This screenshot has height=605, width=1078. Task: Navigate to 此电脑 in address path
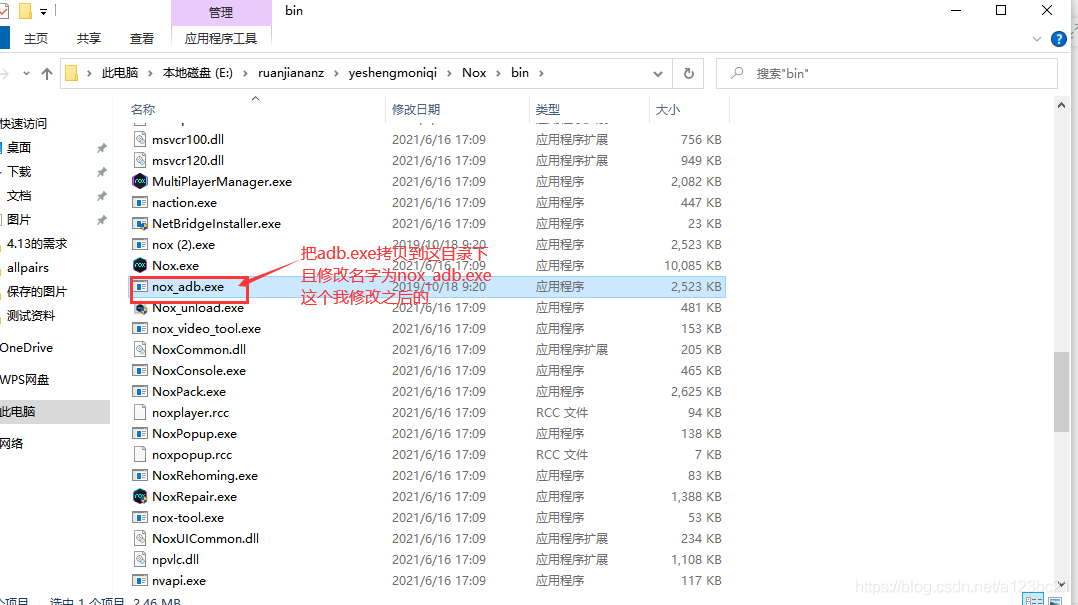pos(120,73)
